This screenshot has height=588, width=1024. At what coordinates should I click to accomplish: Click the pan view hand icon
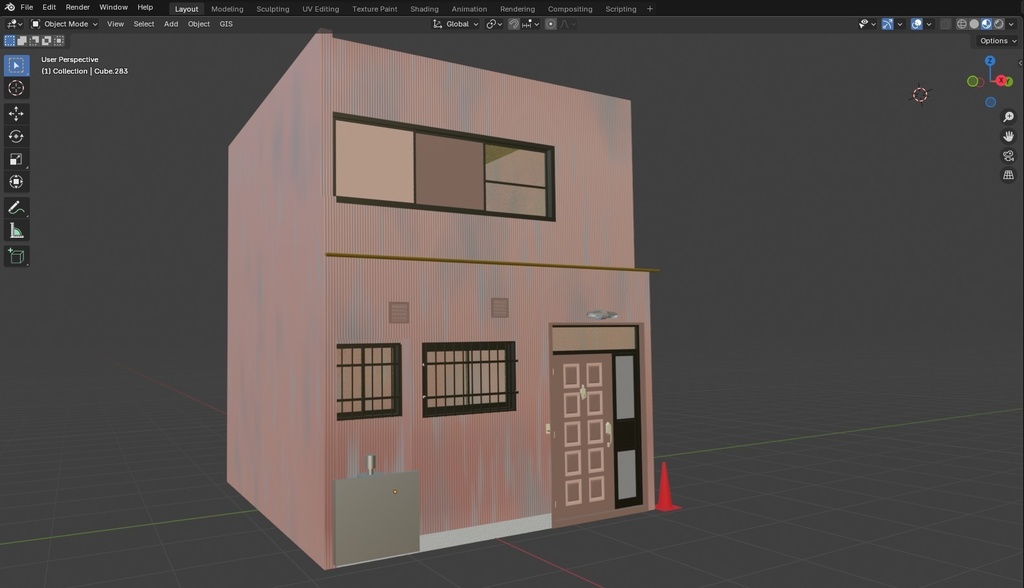tap(1008, 137)
